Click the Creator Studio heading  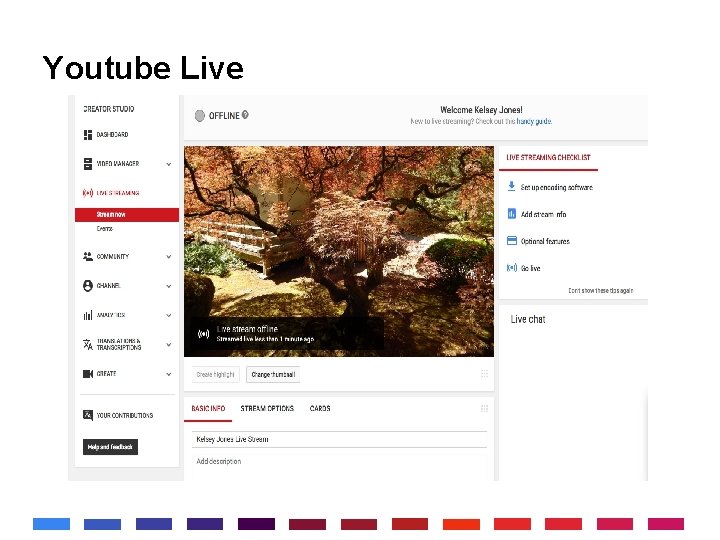point(109,109)
